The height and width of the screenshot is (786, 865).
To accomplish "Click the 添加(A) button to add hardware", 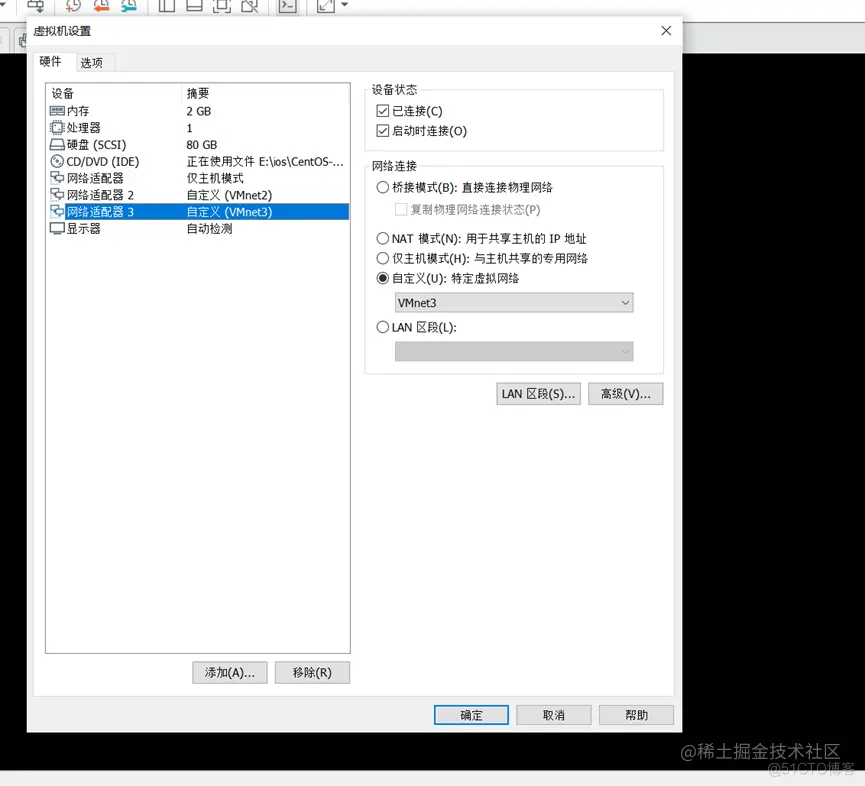I will tap(229, 672).
